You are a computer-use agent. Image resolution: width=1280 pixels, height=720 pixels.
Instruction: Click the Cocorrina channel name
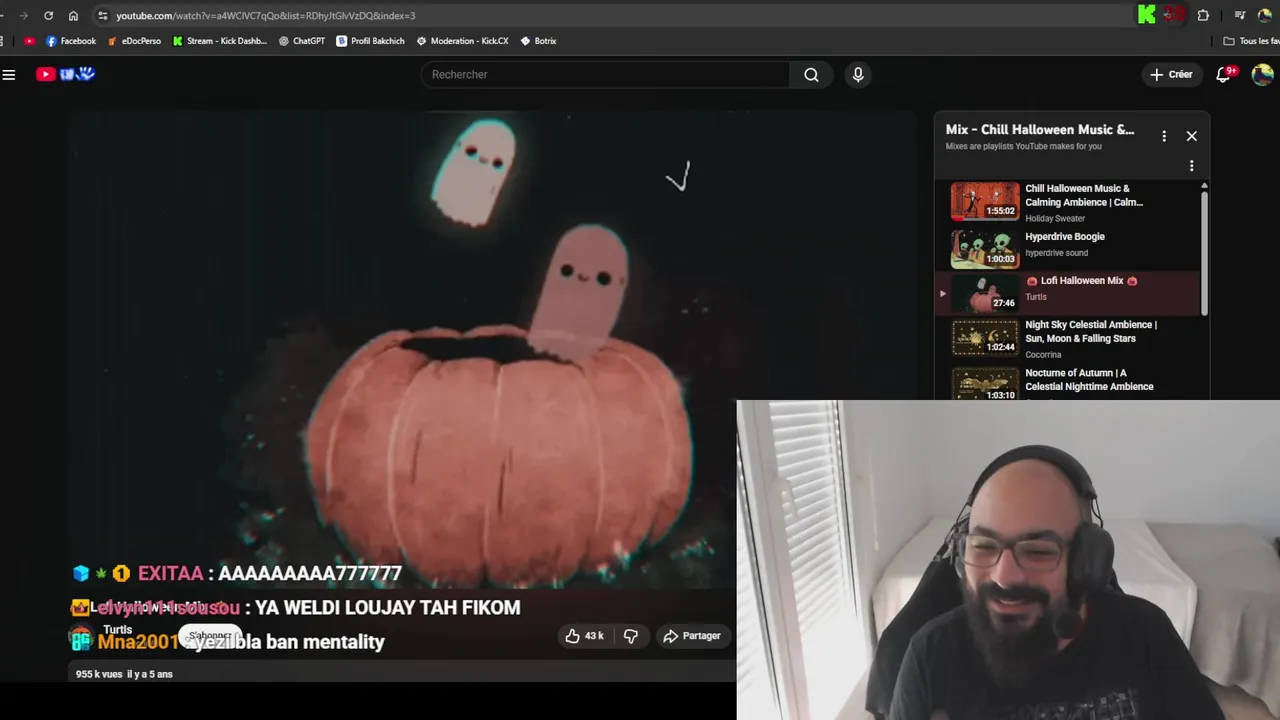pos(1043,354)
